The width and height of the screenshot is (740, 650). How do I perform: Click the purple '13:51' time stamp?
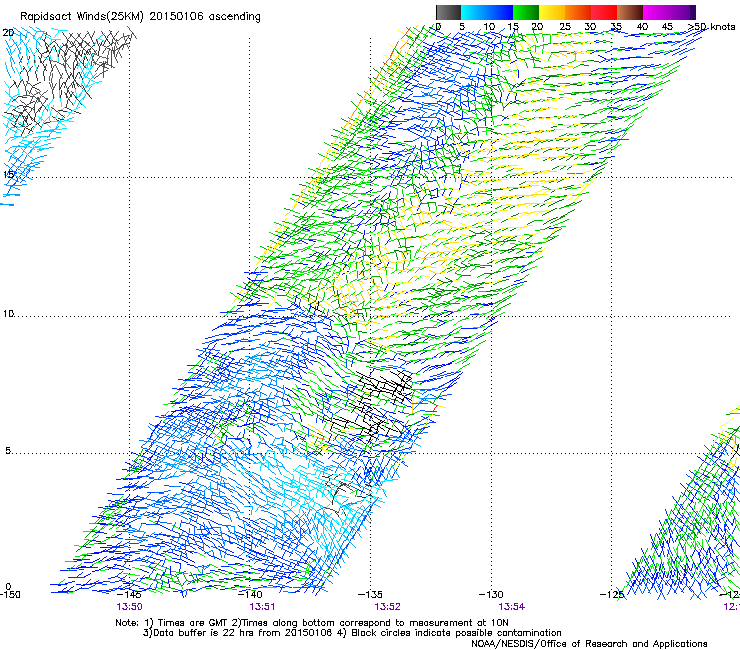[x=262, y=607]
